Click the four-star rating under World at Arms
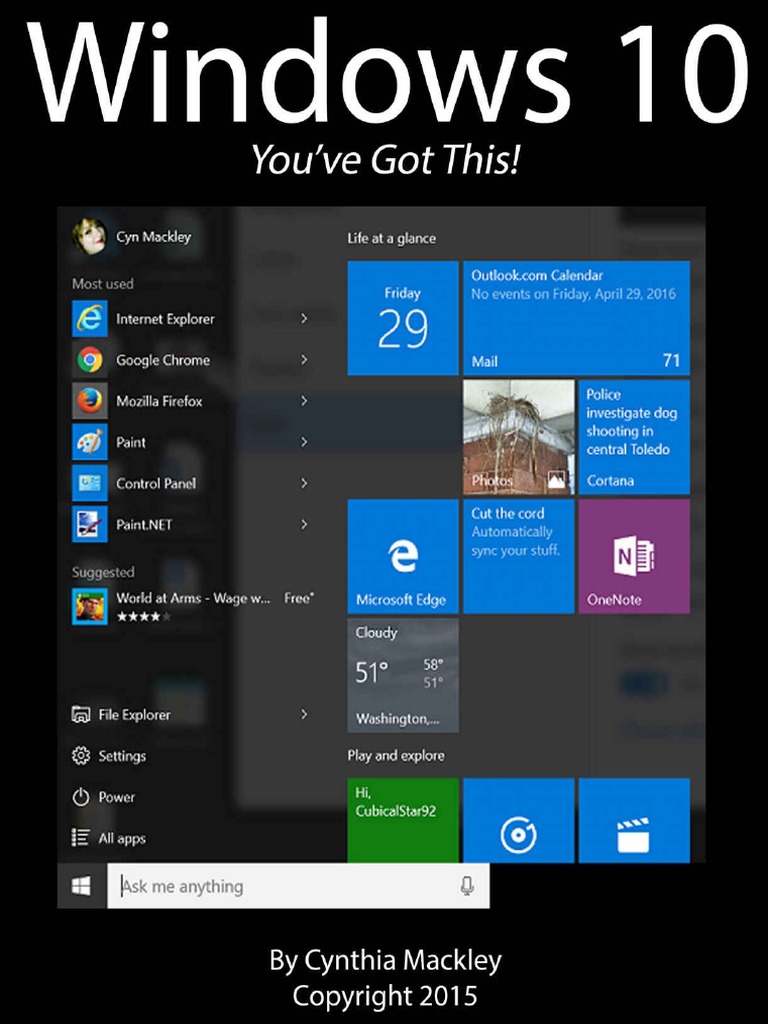Image resolution: width=768 pixels, height=1024 pixels. [x=143, y=616]
